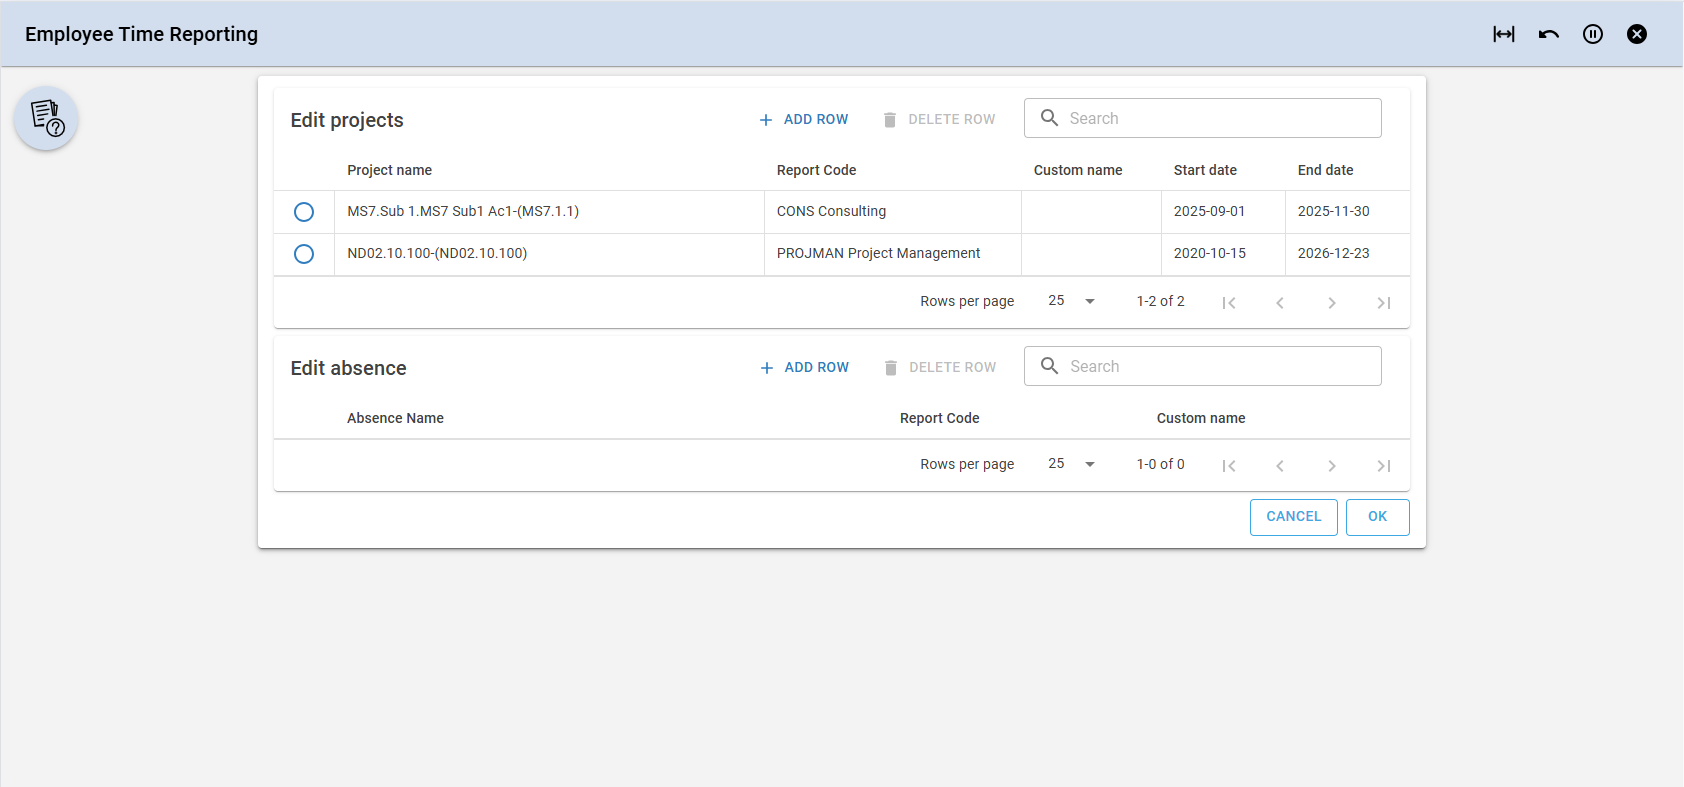Image resolution: width=1684 pixels, height=787 pixels.
Task: Click the trash icon in Edit absence
Action: tap(891, 368)
